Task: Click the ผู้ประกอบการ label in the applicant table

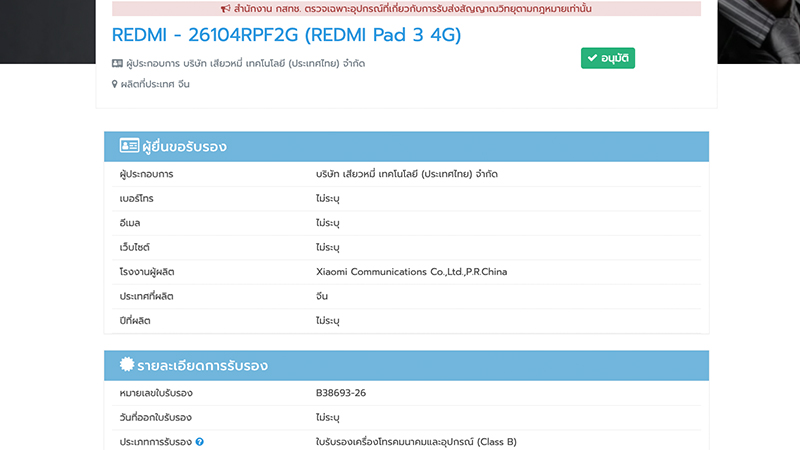Action: (146, 174)
